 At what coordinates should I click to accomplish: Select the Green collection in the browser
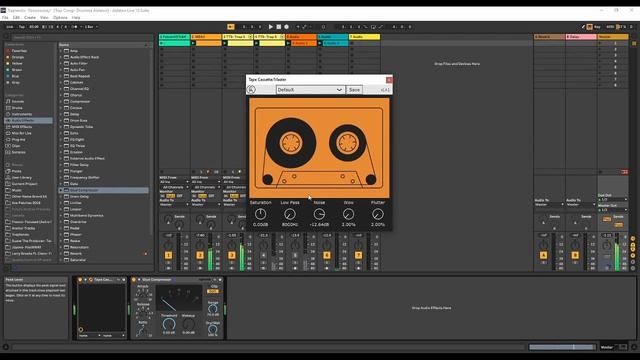[17, 70]
